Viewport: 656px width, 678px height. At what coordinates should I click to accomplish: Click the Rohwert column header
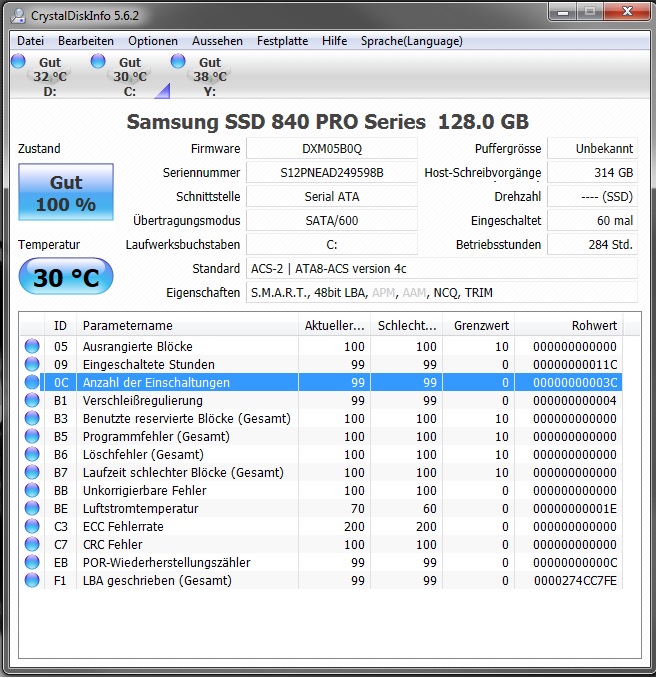click(569, 325)
